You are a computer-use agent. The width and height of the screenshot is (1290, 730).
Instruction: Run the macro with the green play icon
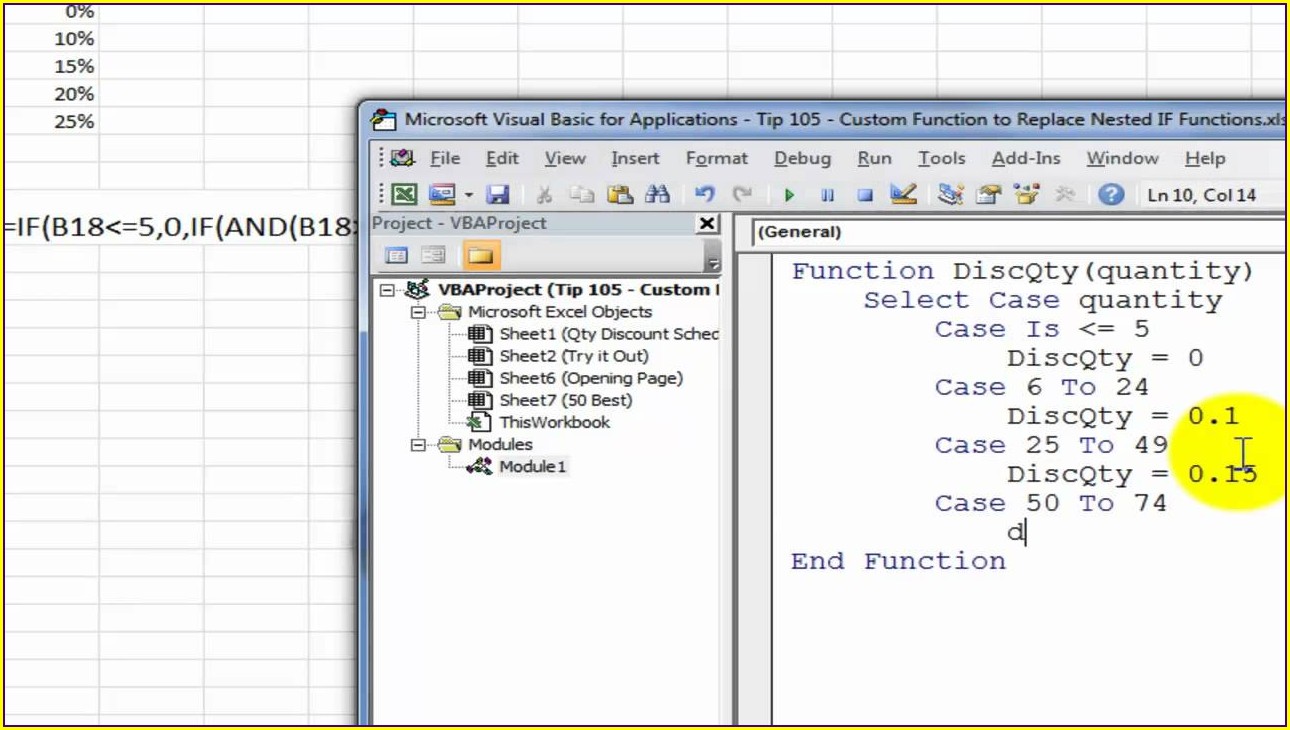[789, 195]
